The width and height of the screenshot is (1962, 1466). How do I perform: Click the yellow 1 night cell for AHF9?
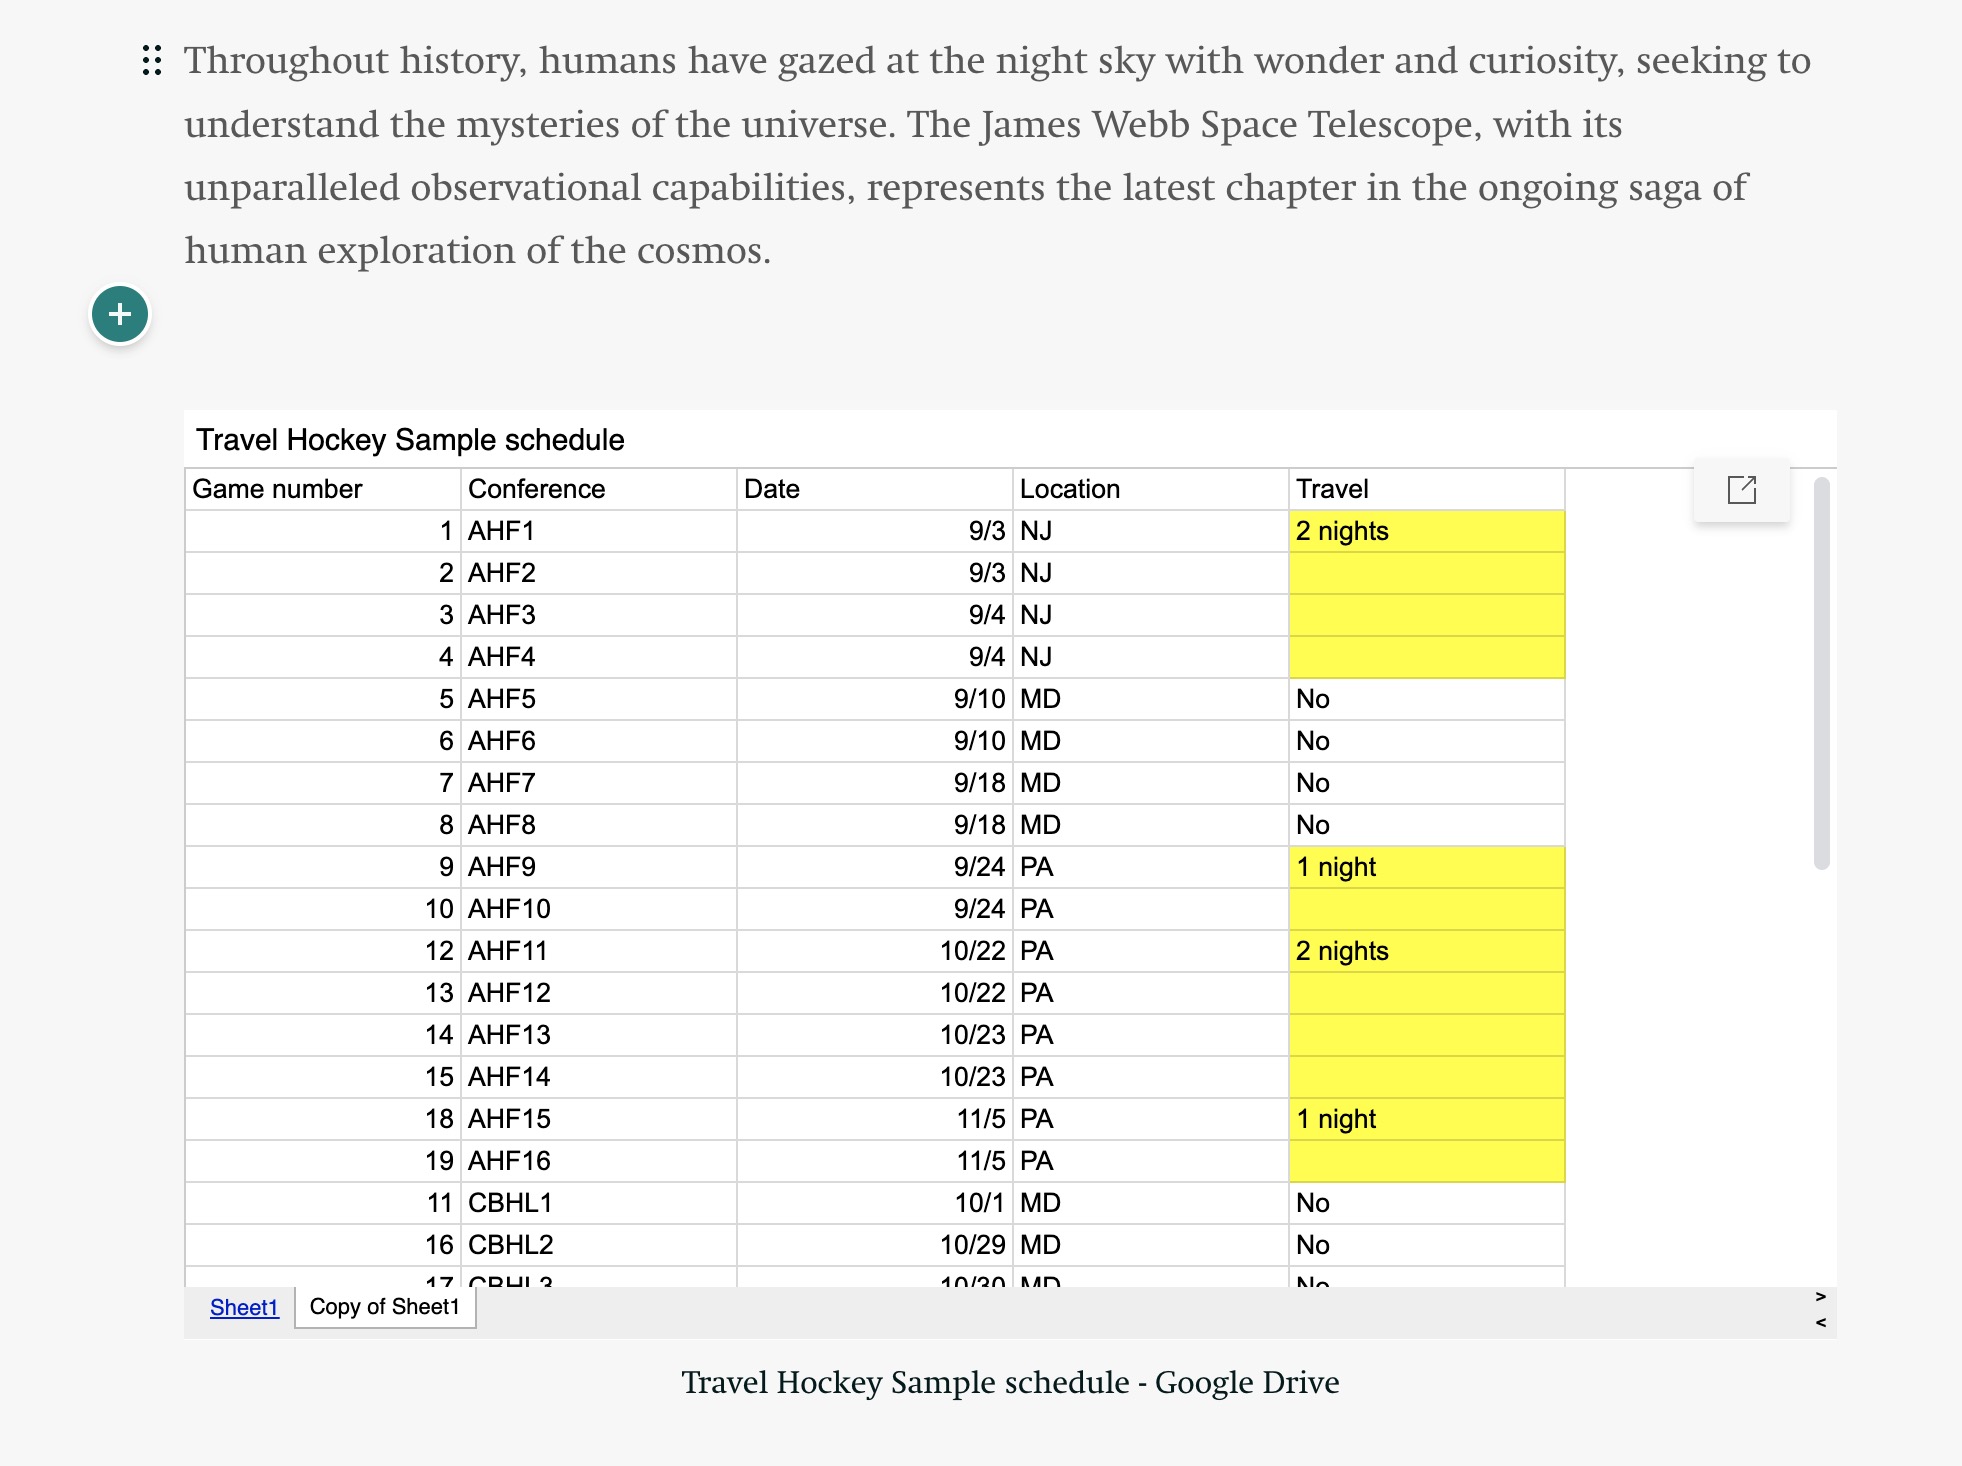point(1426,867)
